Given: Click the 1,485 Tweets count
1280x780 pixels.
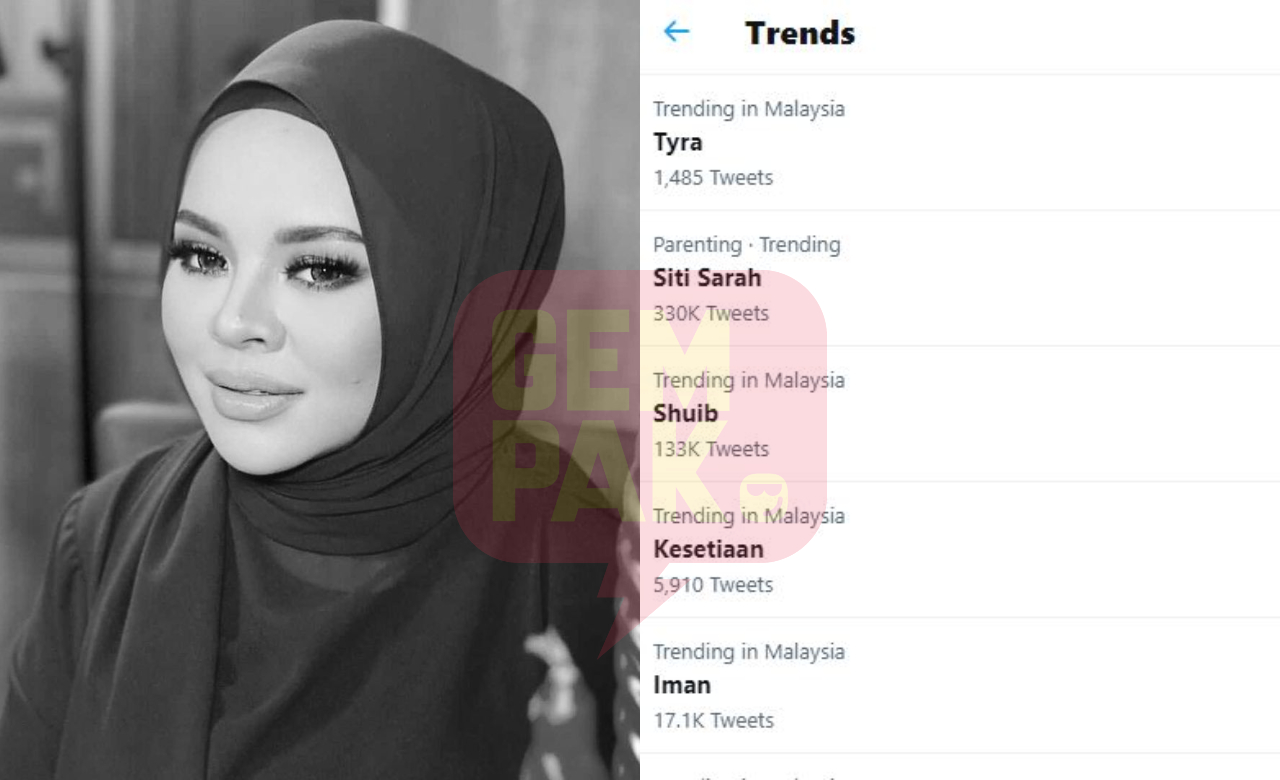Looking at the screenshot, I should [x=713, y=178].
